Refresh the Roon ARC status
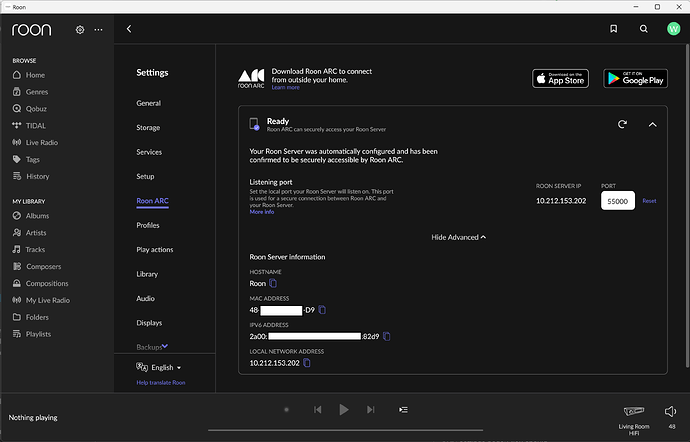 click(622, 124)
